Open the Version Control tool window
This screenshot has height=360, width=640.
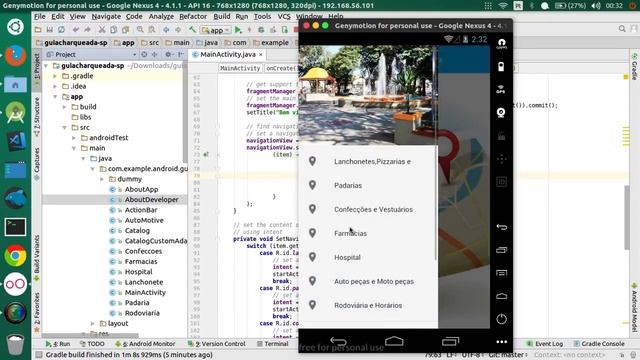(x=217, y=344)
